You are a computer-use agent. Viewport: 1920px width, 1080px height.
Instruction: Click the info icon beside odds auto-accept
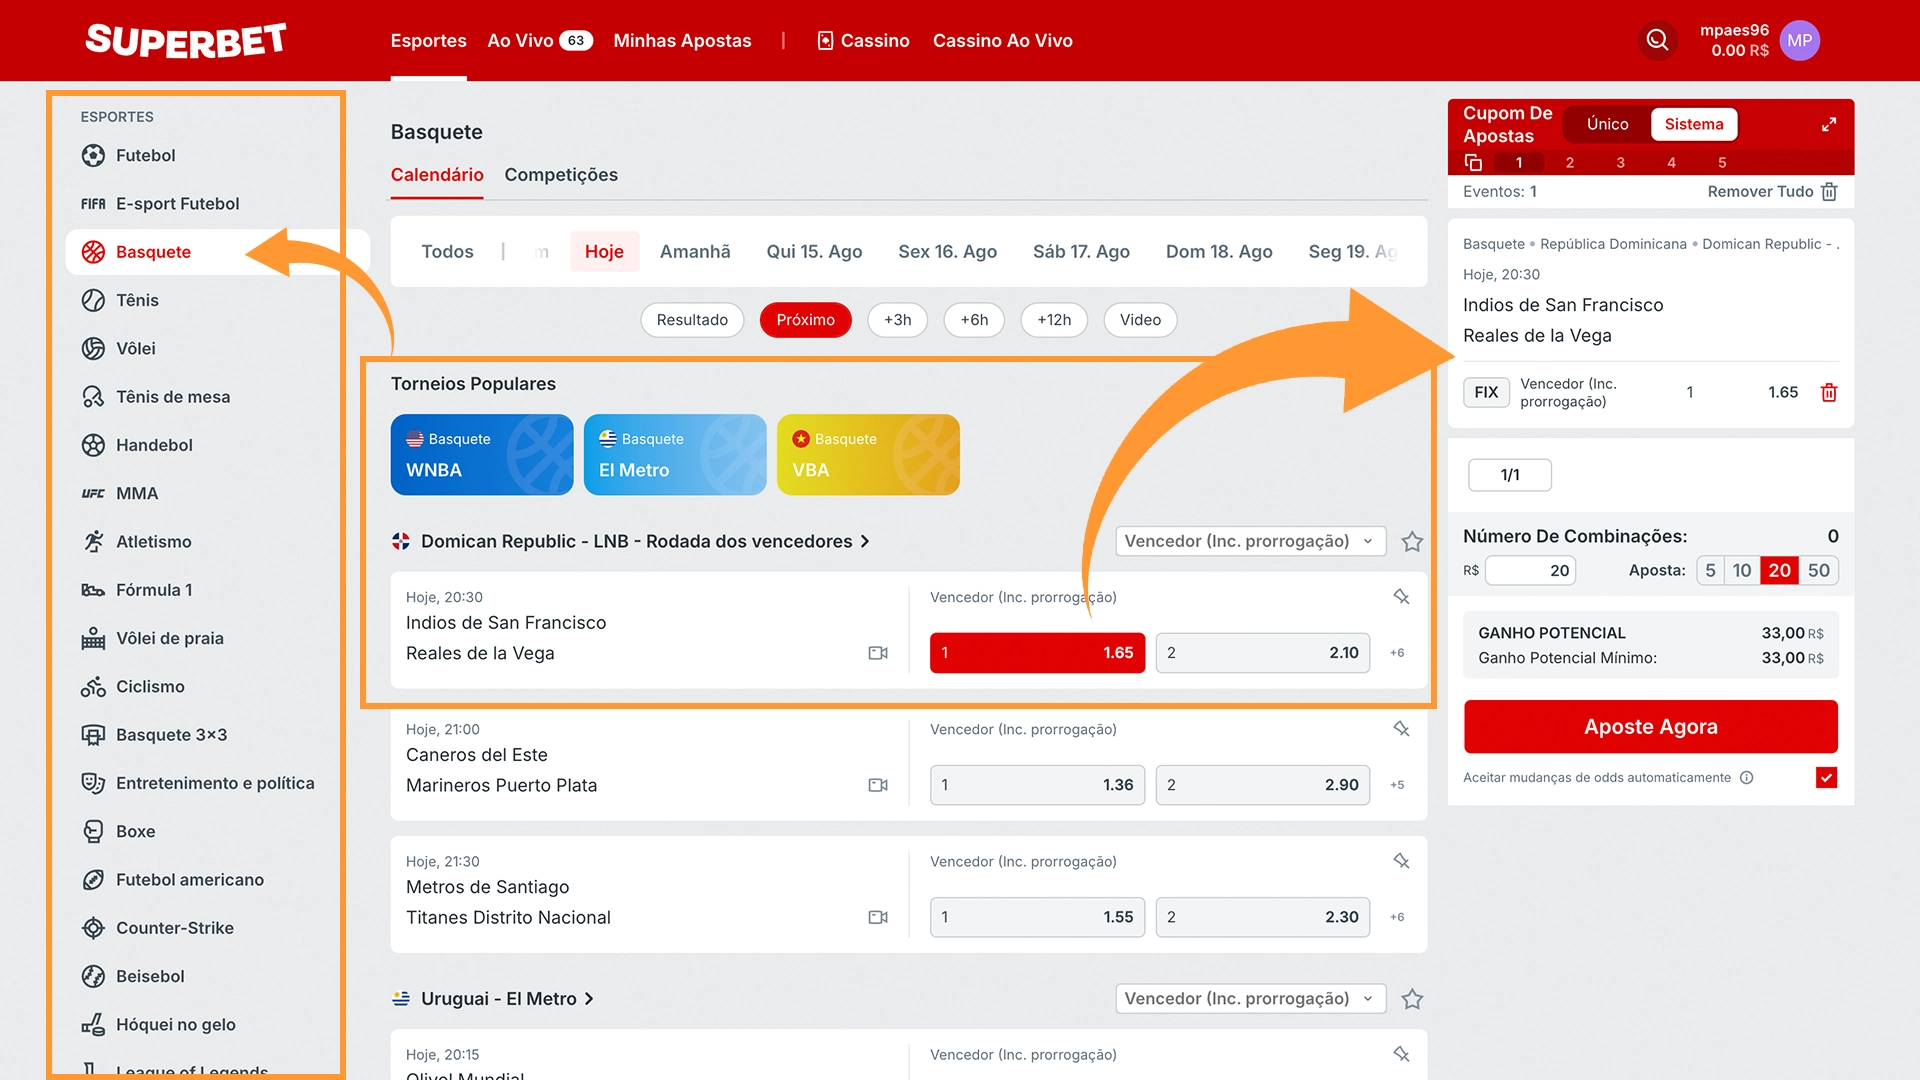[1746, 777]
